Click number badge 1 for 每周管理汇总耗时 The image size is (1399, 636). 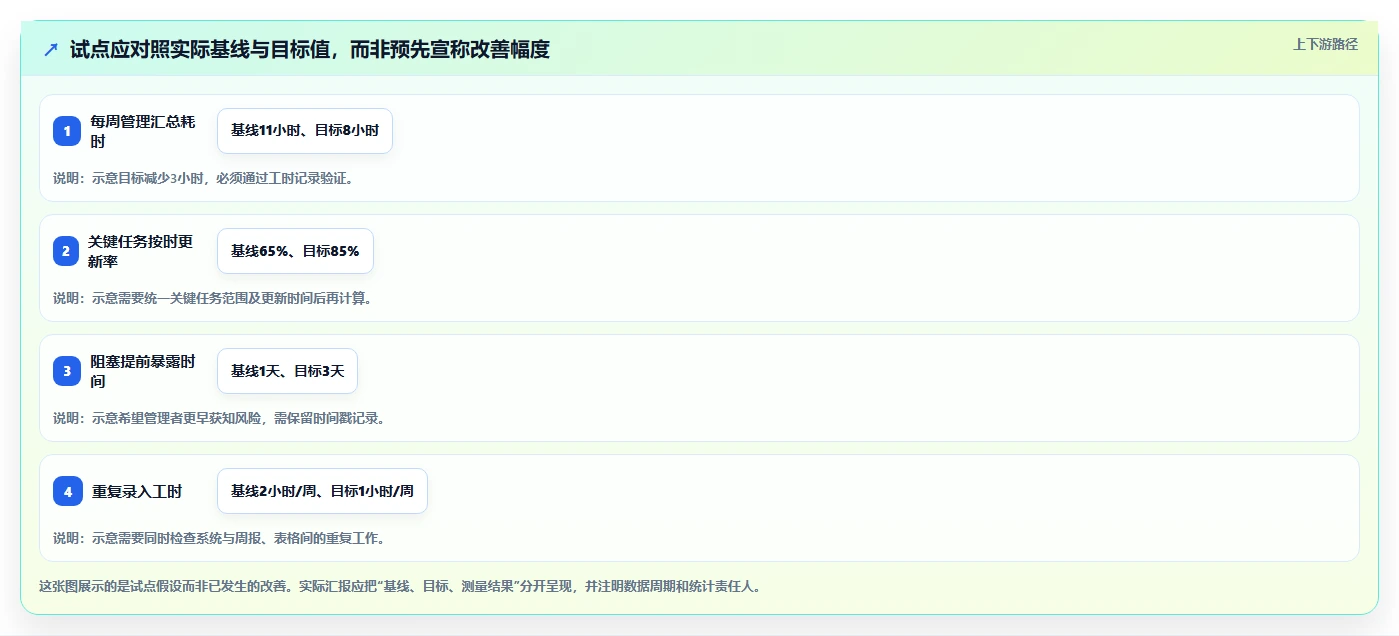[67, 131]
